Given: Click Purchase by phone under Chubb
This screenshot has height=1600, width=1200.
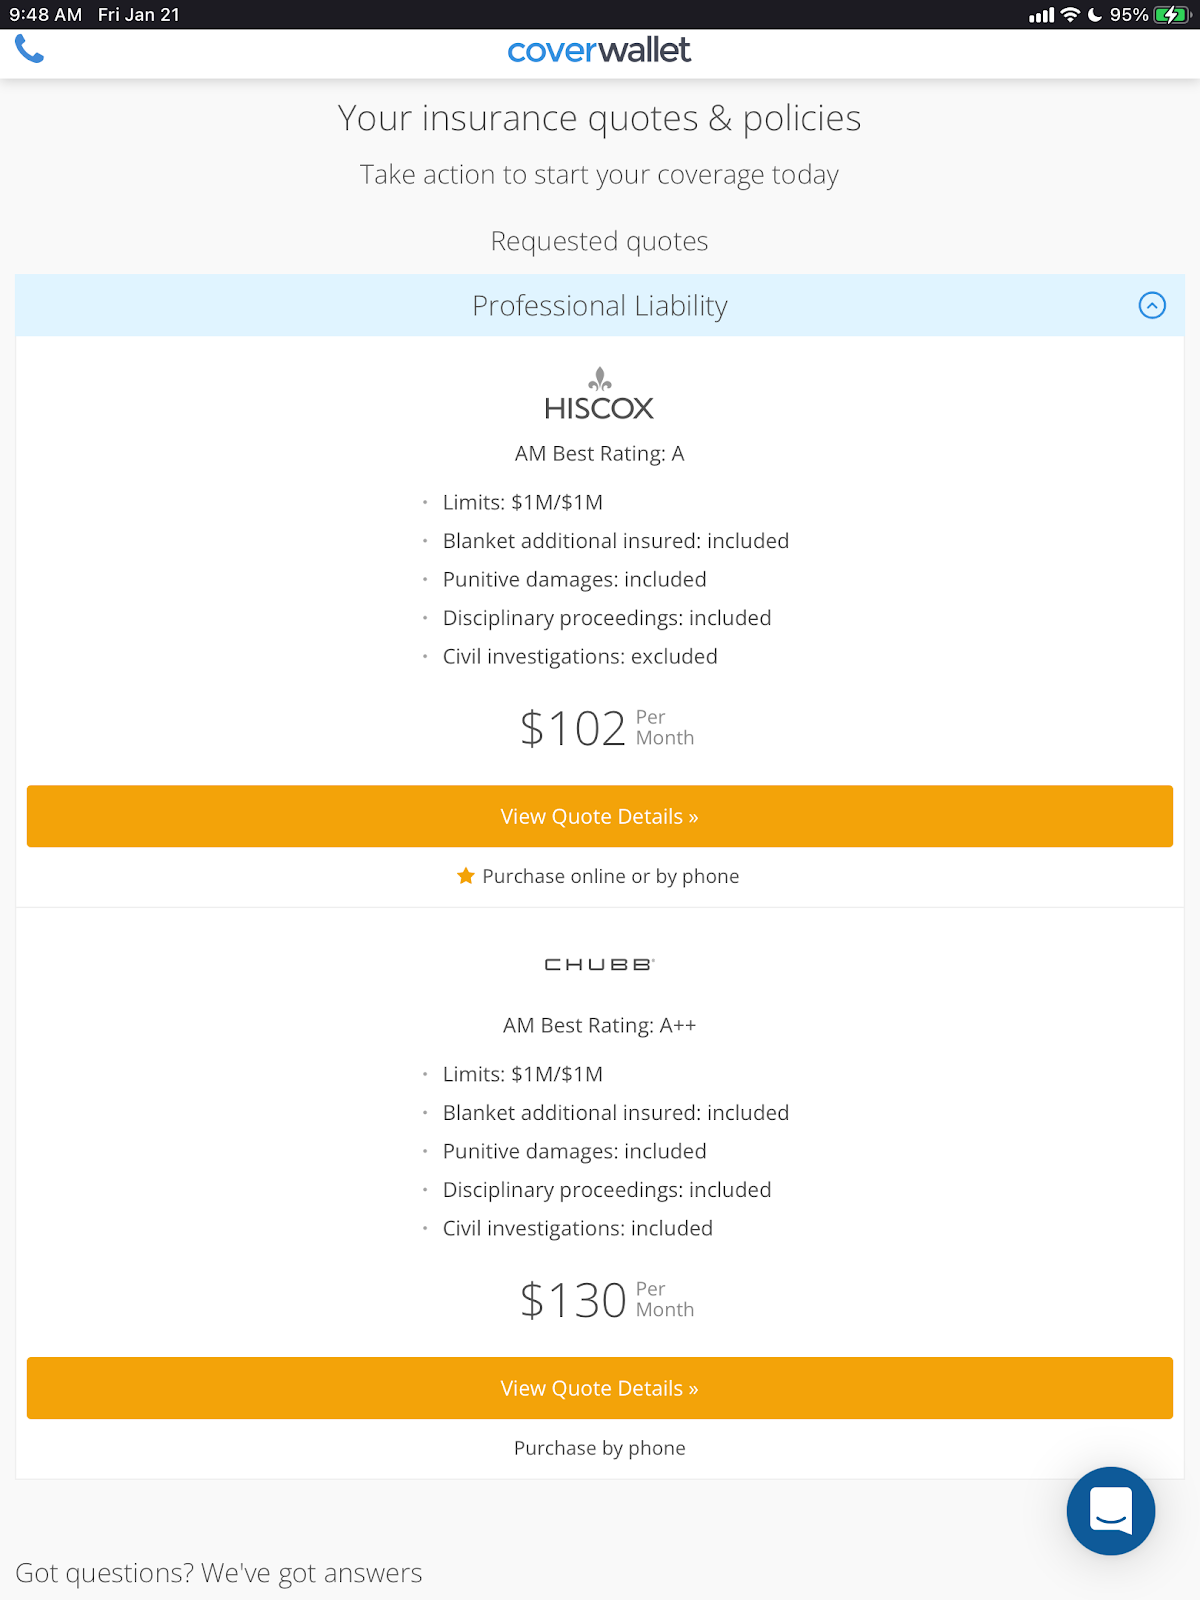Looking at the screenshot, I should (599, 1448).
